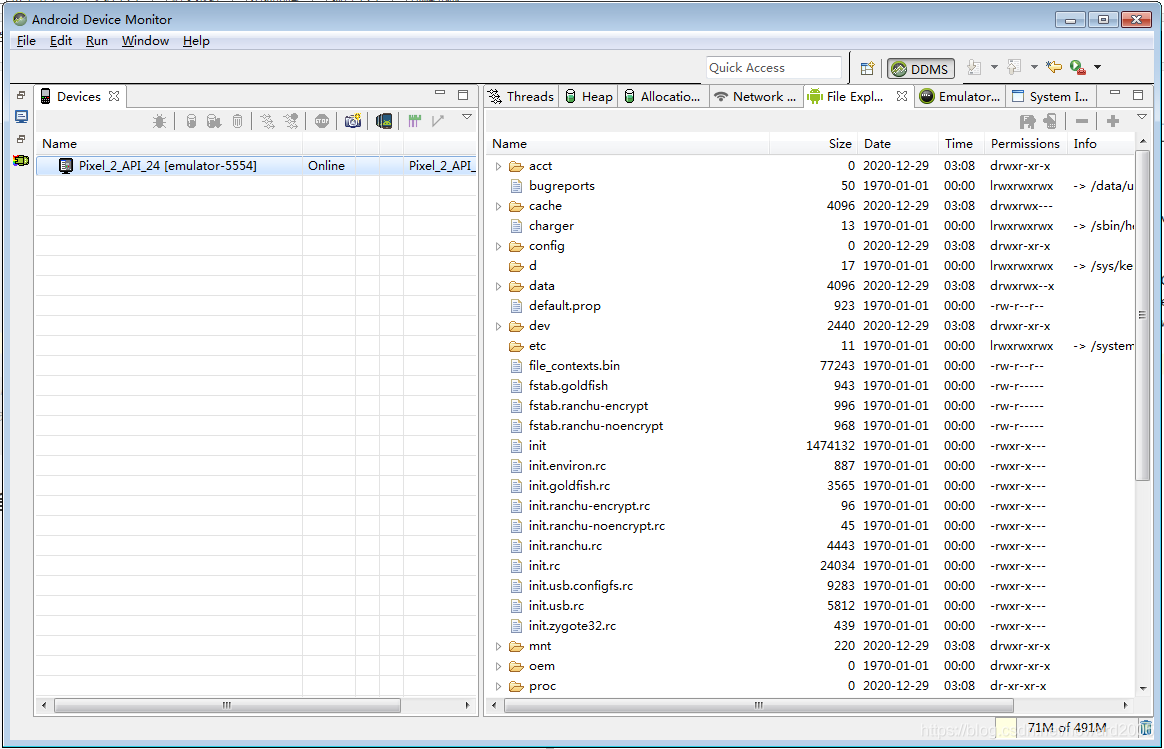Expand the acct folder
Viewport: 1164px width, 749px height.
(498, 166)
